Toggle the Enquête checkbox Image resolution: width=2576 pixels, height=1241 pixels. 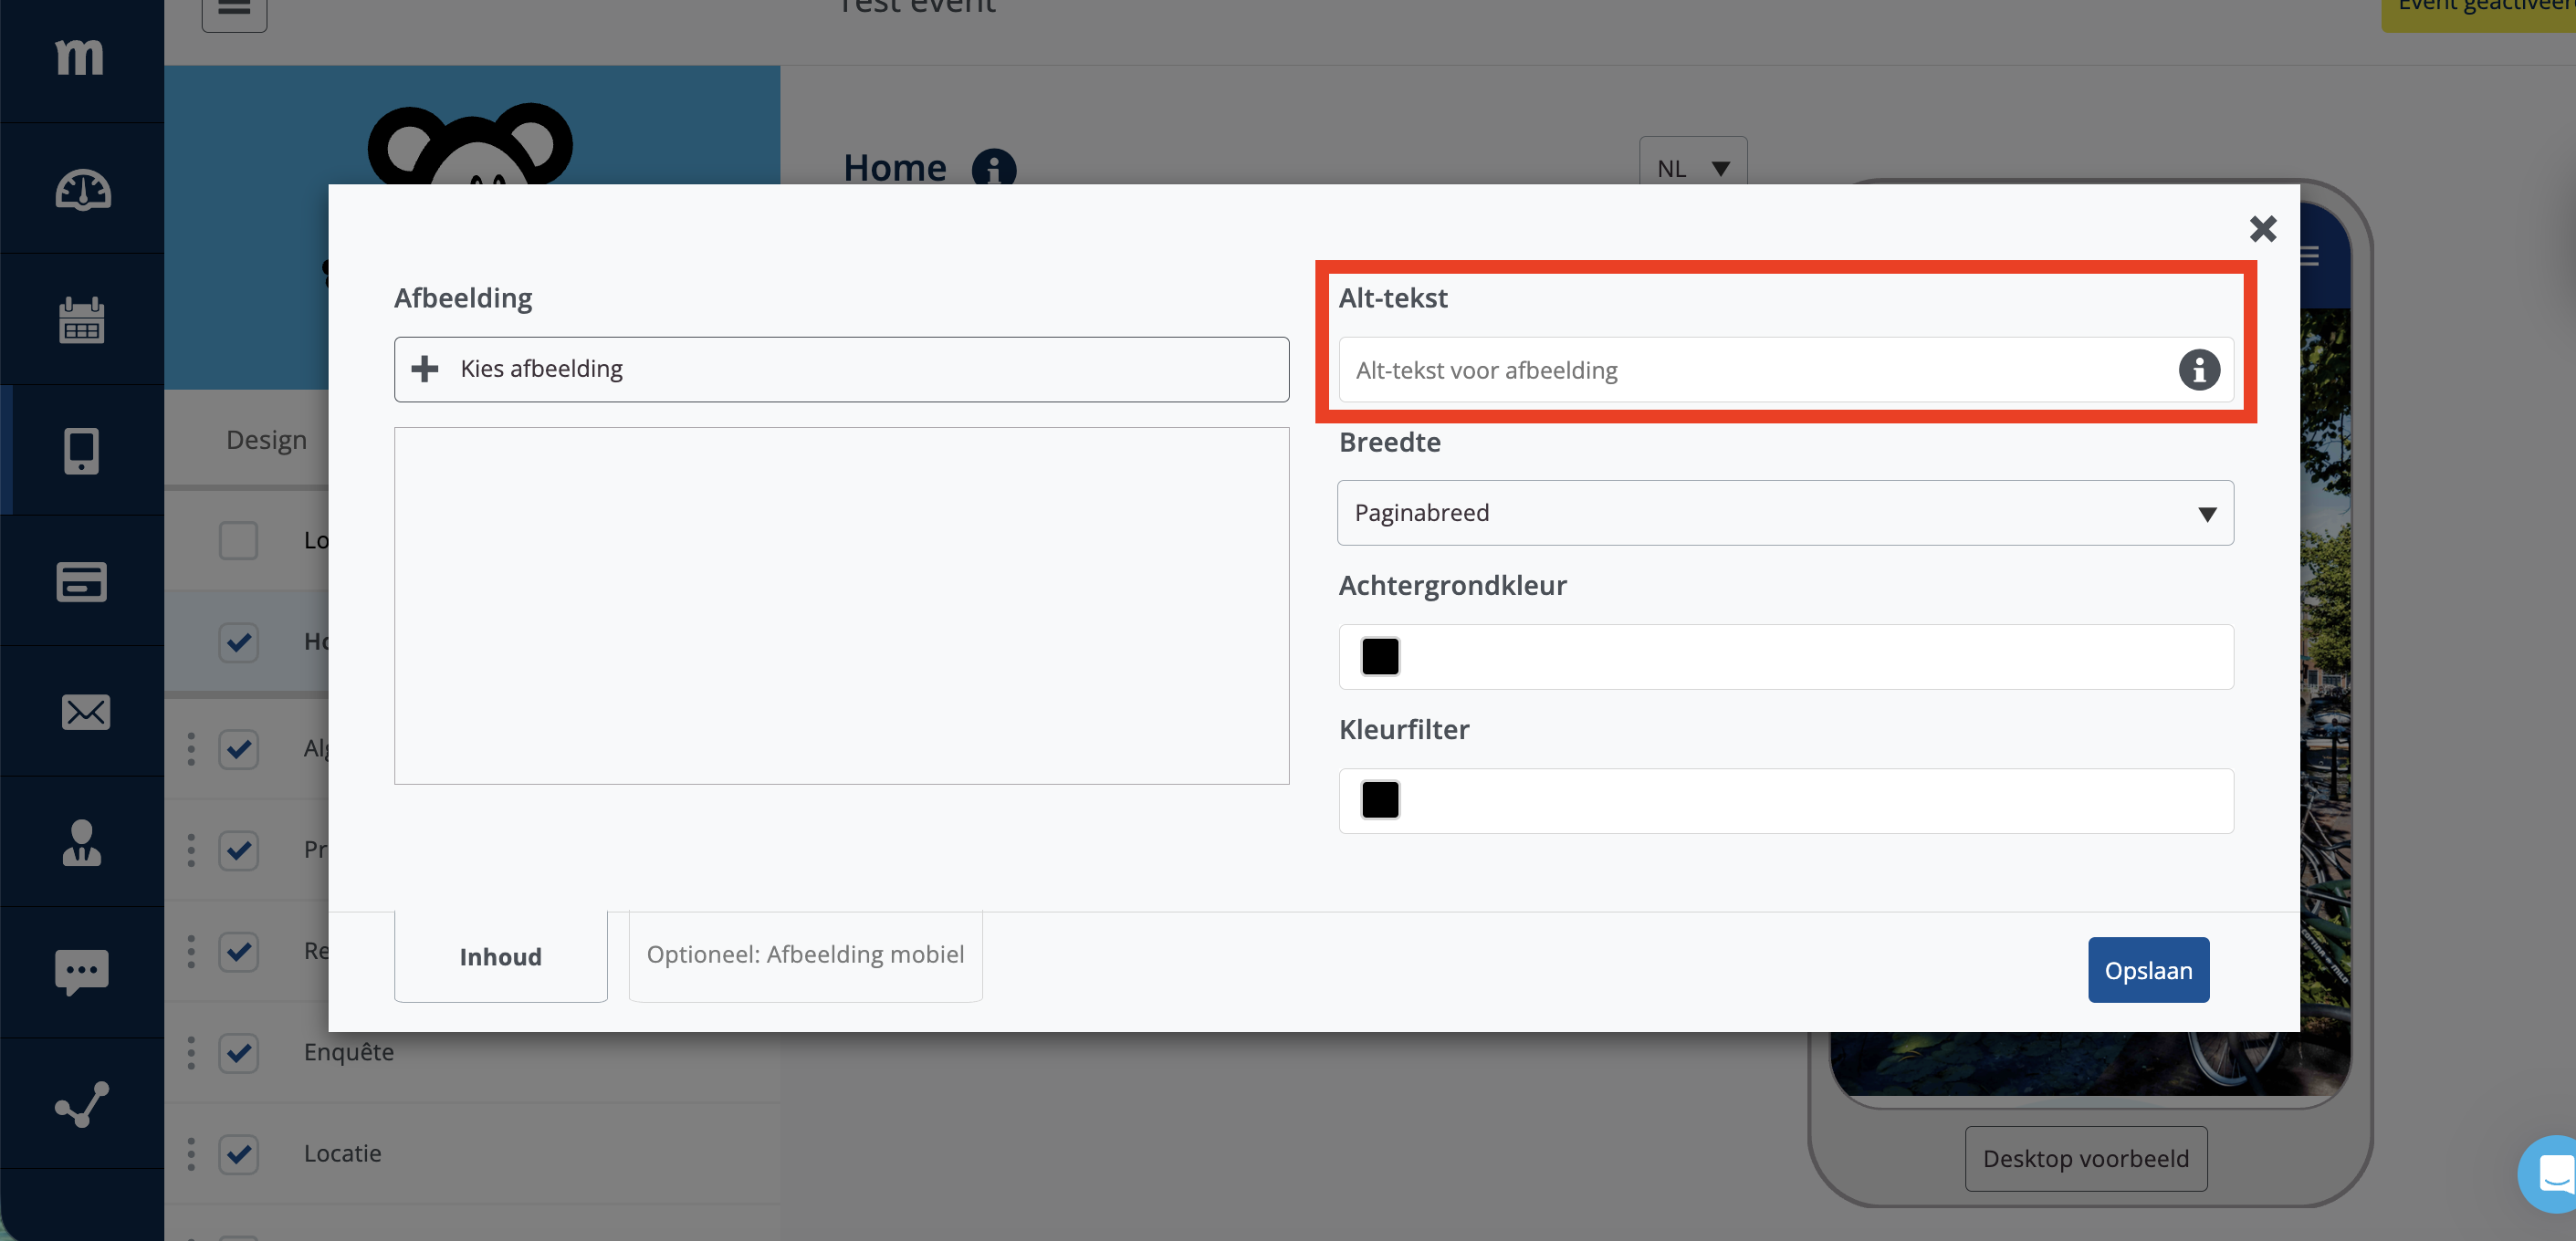(x=239, y=1053)
